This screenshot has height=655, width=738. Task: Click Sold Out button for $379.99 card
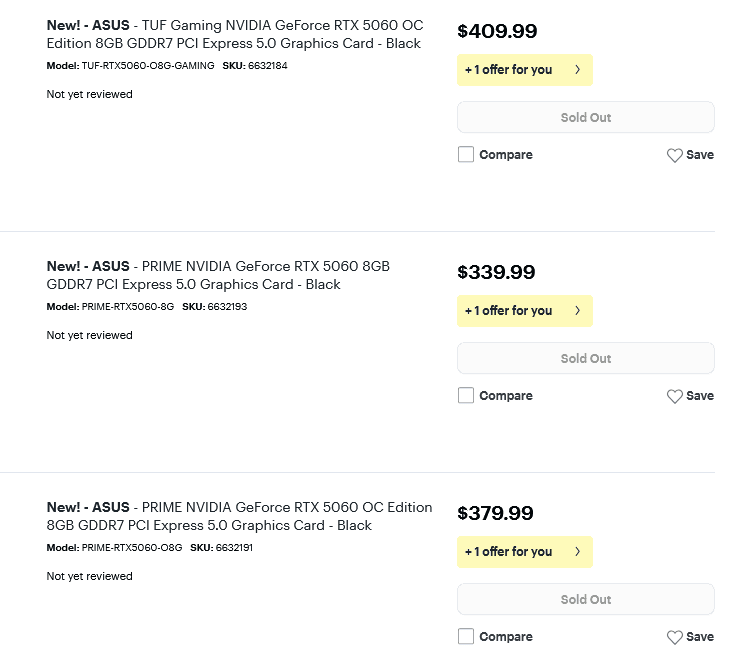(x=586, y=599)
